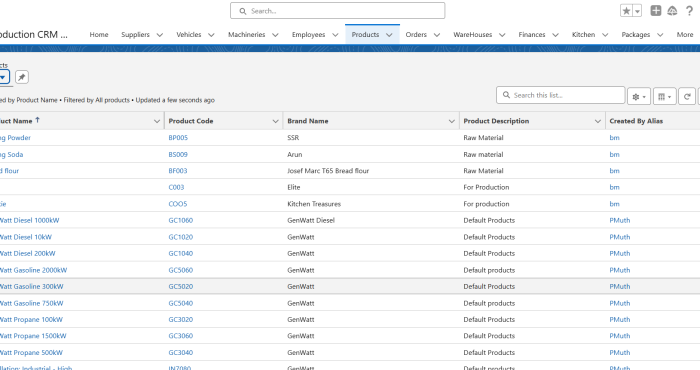Open Brand Name column actions chevron

click(451, 121)
